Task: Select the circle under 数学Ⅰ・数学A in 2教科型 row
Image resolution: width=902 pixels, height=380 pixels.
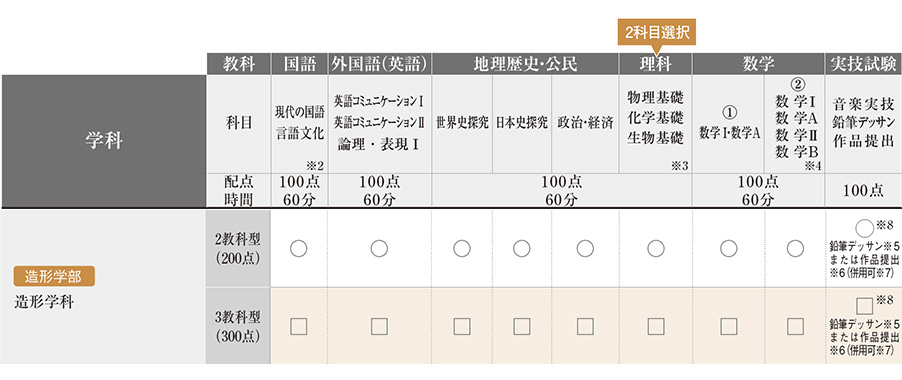Action: point(729,248)
